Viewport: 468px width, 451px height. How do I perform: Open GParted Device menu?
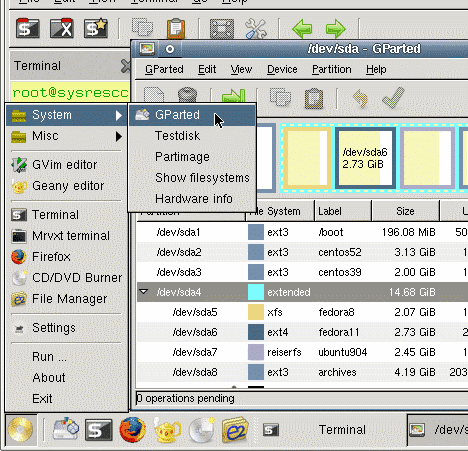tap(282, 69)
